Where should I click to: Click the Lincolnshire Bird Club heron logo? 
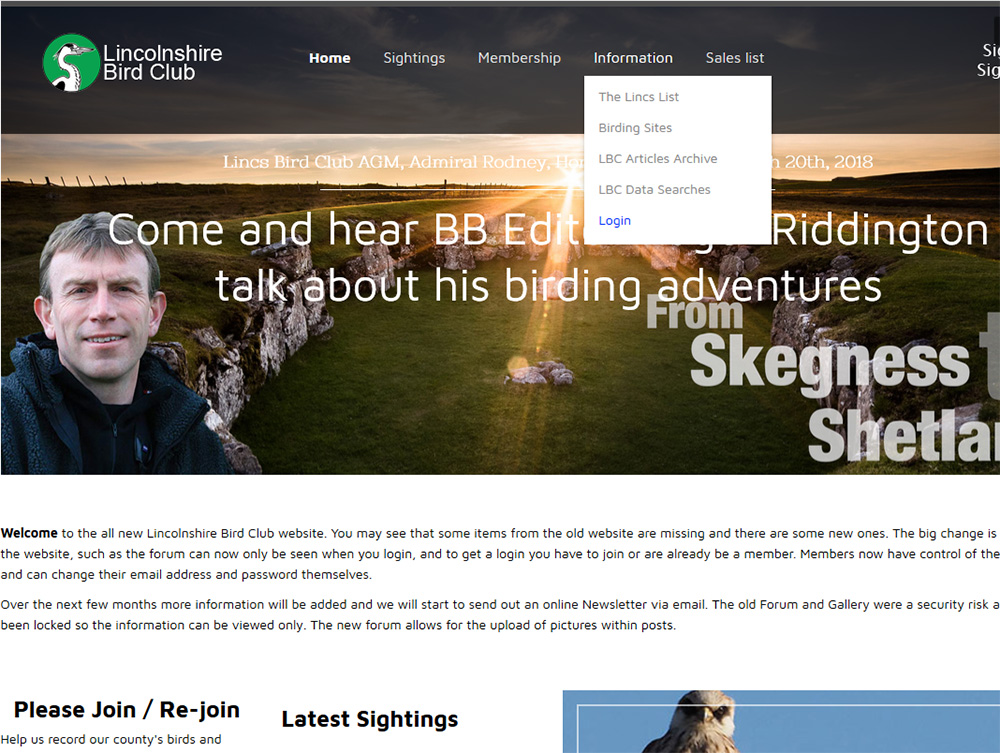tap(70, 62)
